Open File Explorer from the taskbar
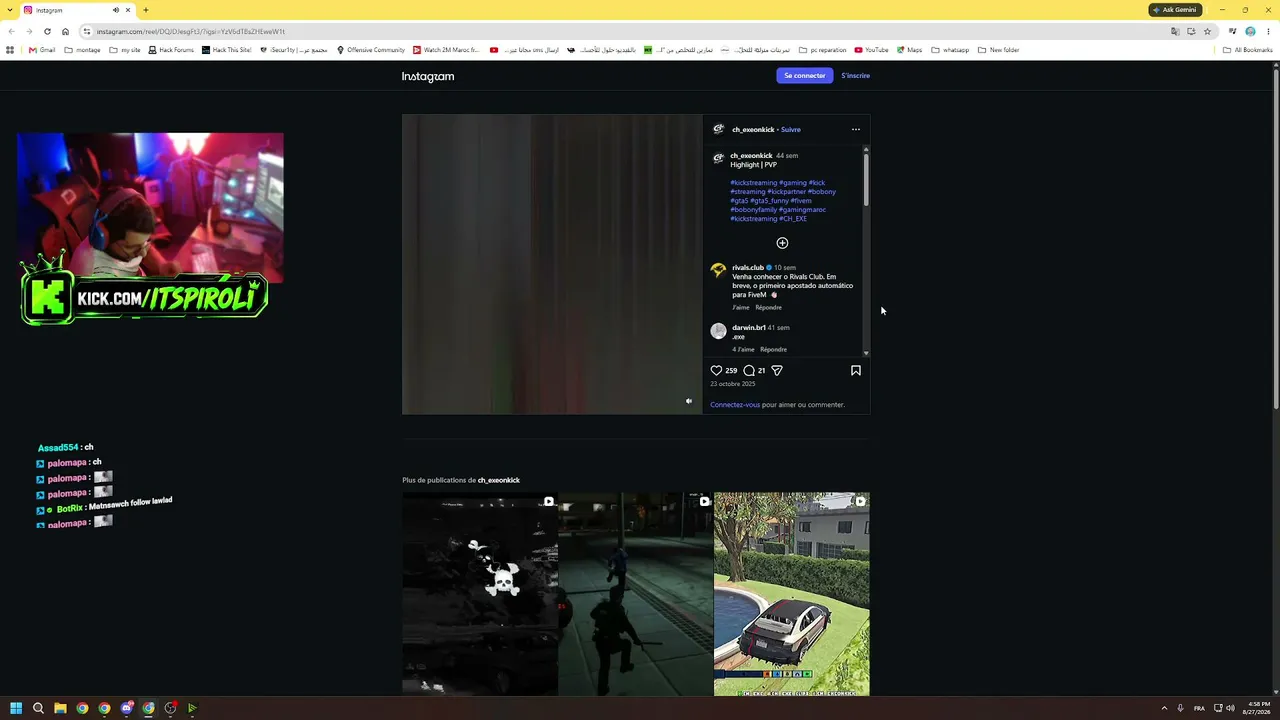 (60, 708)
